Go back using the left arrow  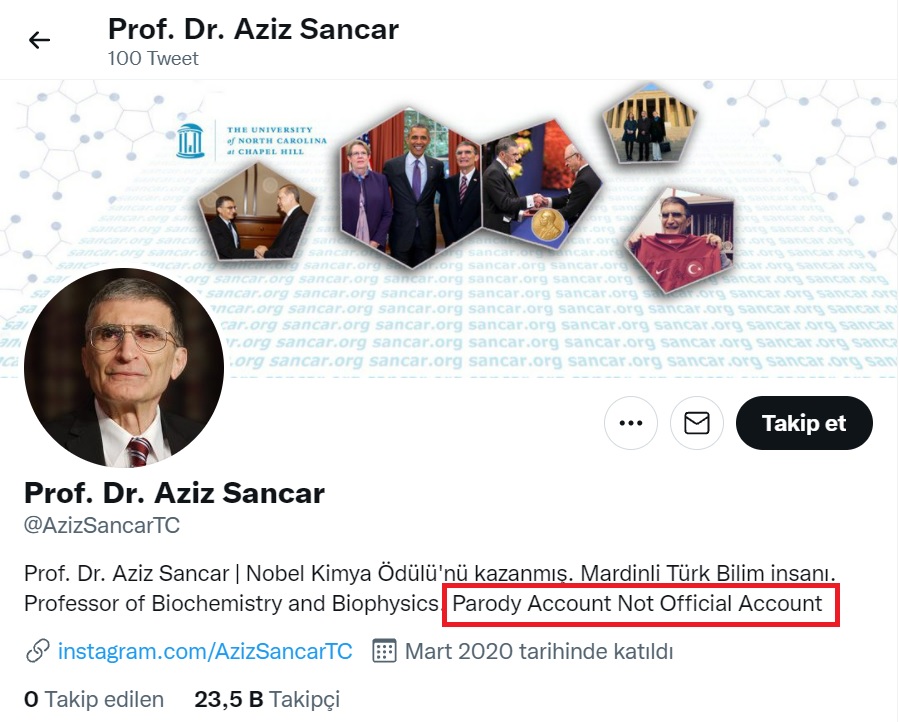39,40
